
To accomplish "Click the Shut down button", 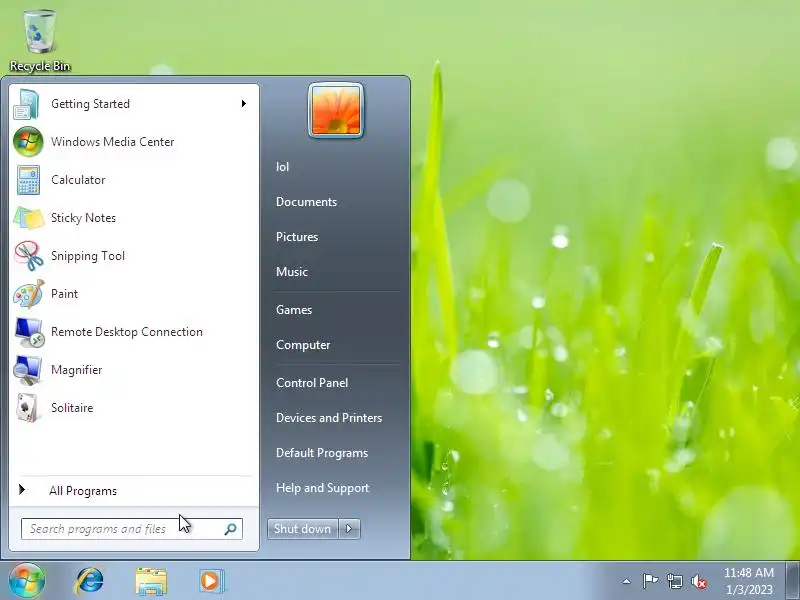I will pyautogui.click(x=303, y=529).
